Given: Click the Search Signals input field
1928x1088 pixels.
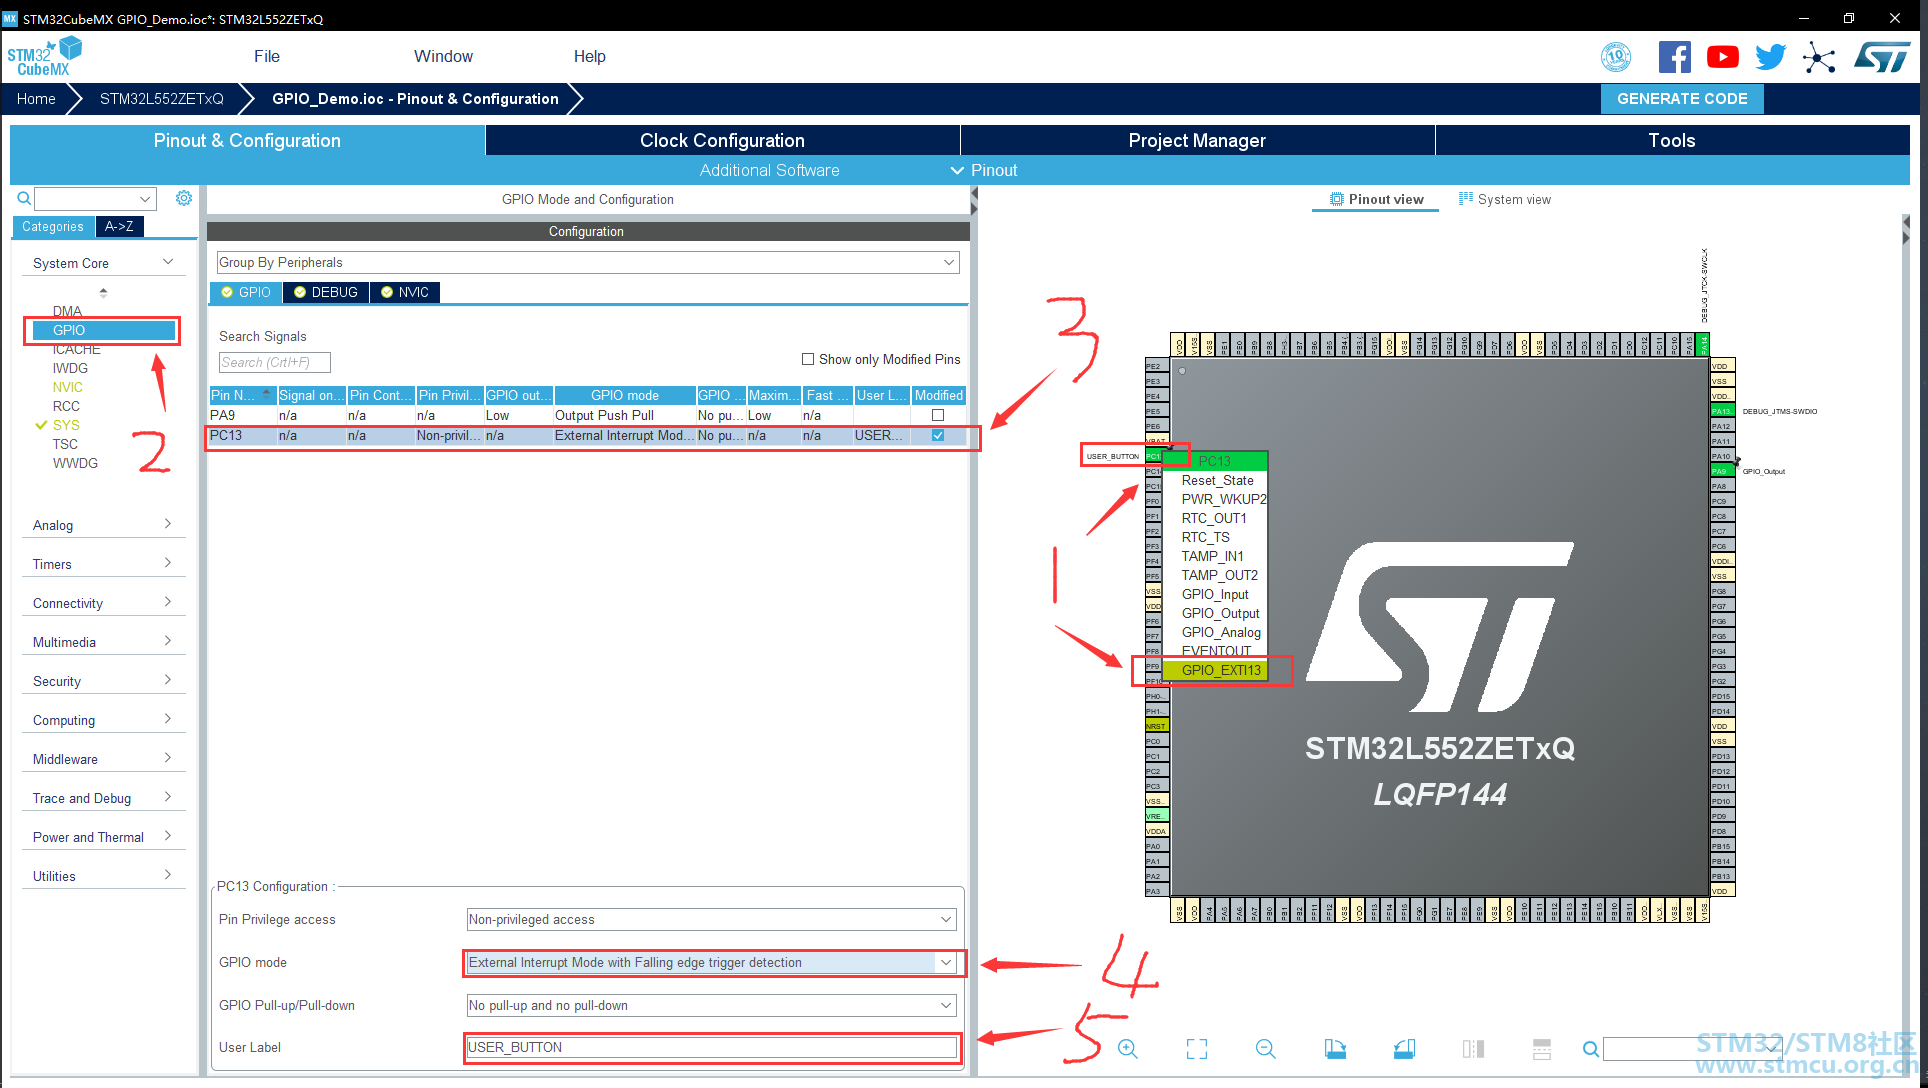Looking at the screenshot, I should [x=274, y=362].
